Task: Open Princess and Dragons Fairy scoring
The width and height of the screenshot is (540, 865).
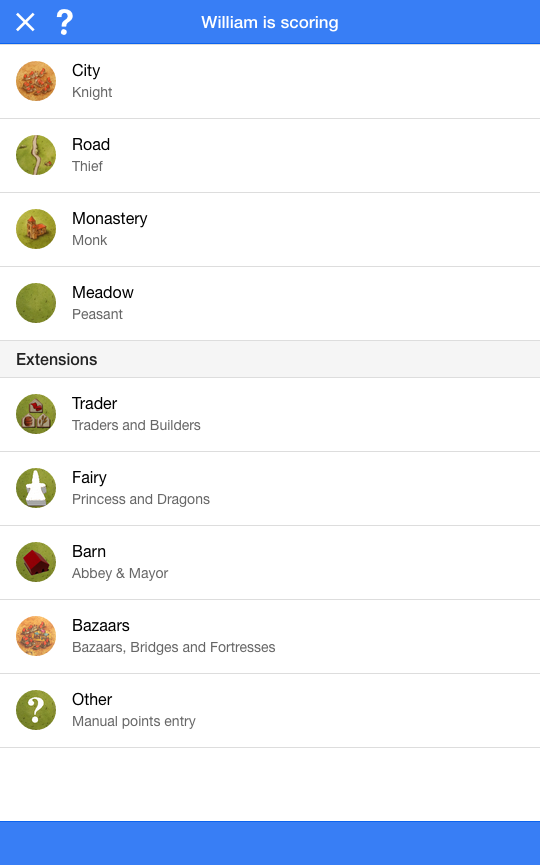Action: point(270,488)
